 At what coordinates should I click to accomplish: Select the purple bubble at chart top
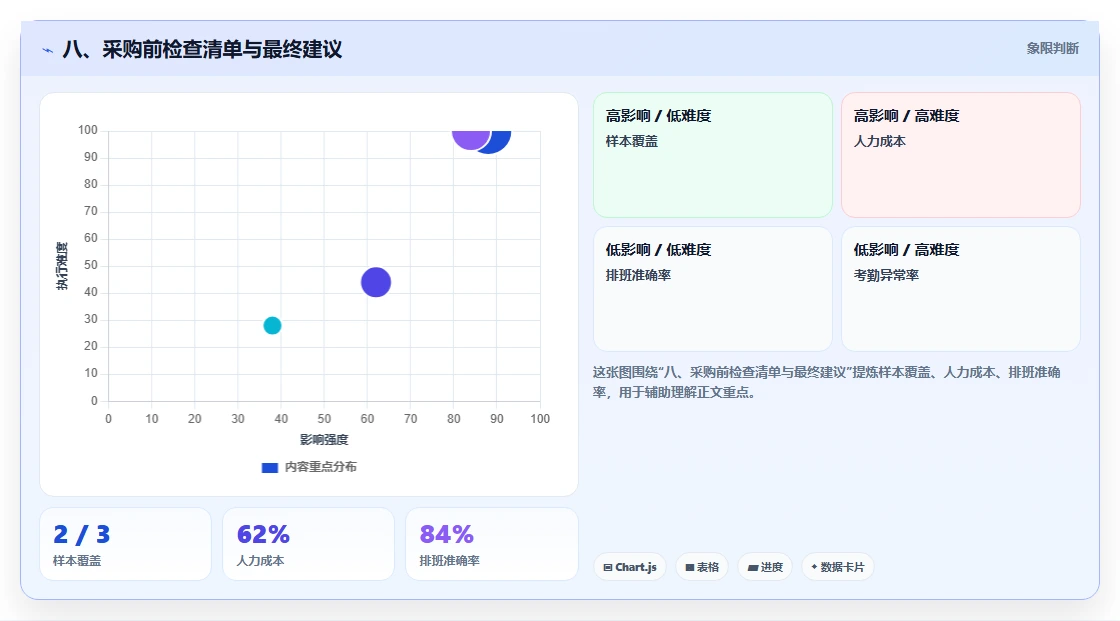[470, 138]
